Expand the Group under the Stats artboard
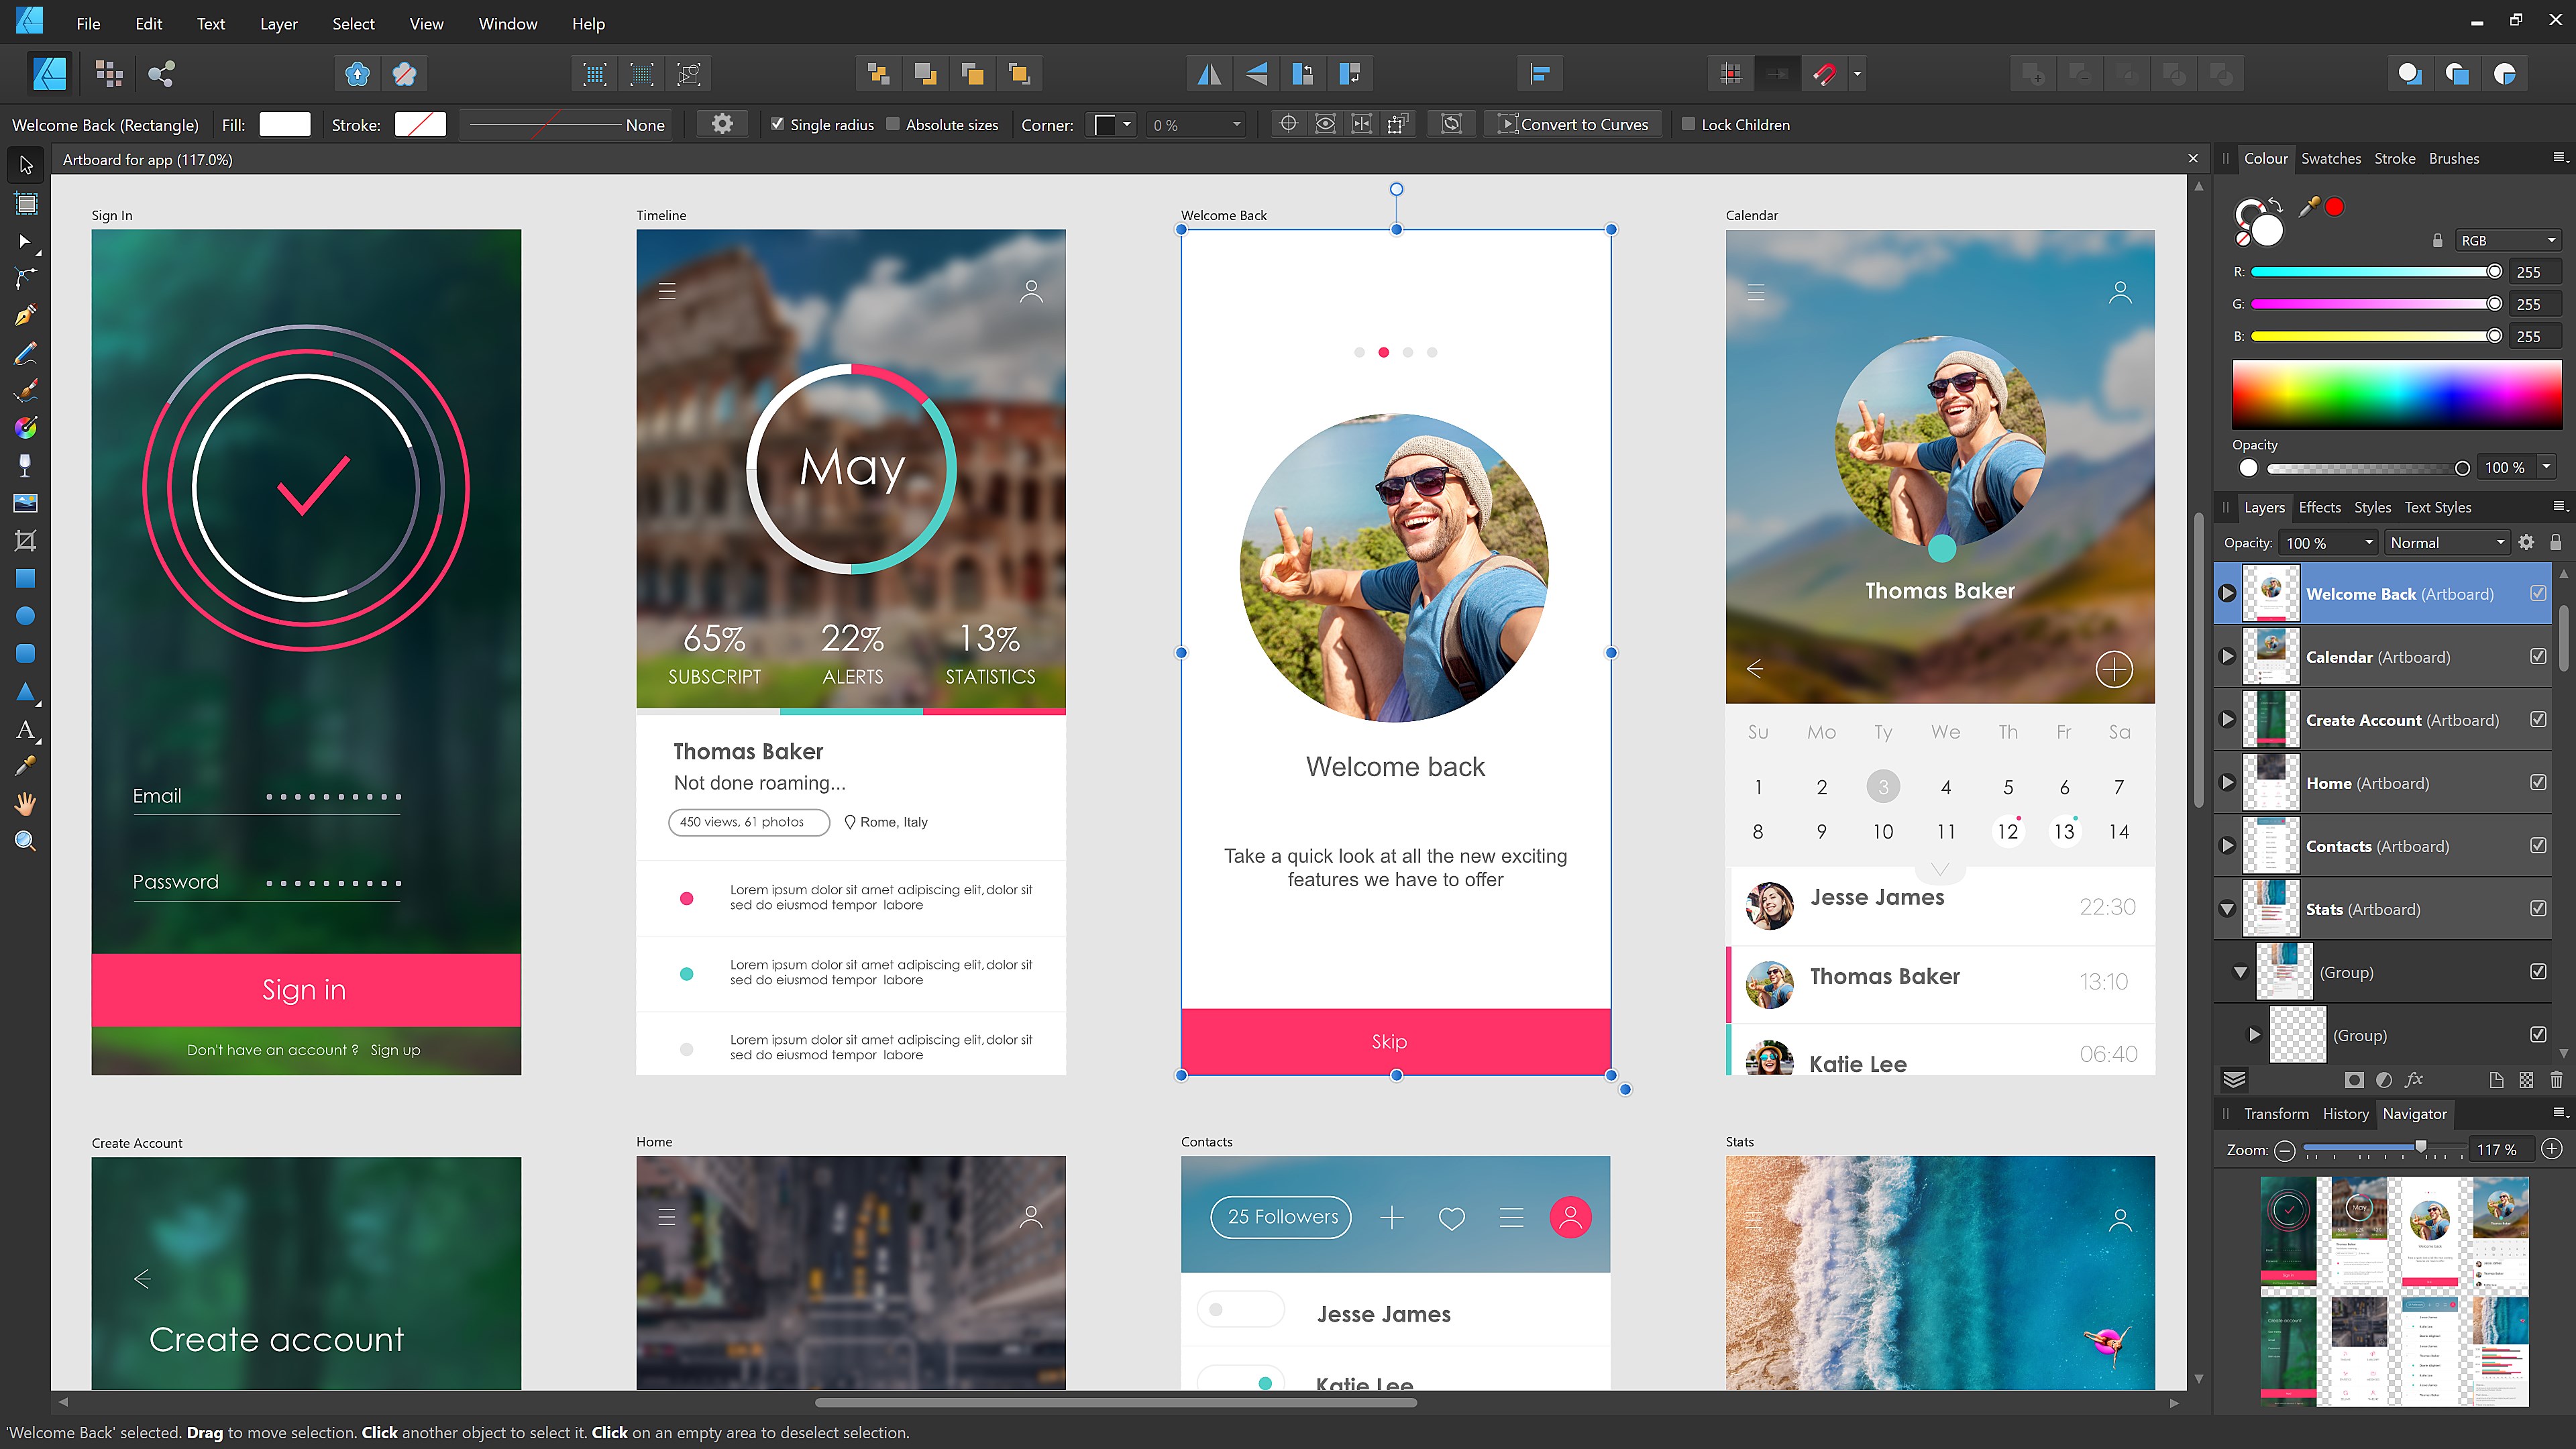The width and height of the screenshot is (2576, 1449). point(2255,1035)
